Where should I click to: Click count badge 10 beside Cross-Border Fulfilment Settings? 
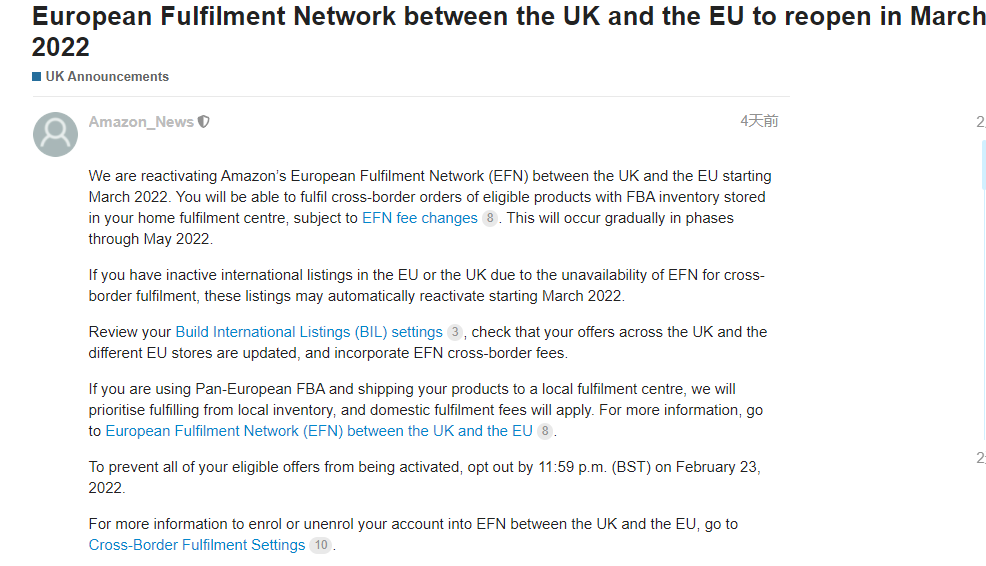320,545
